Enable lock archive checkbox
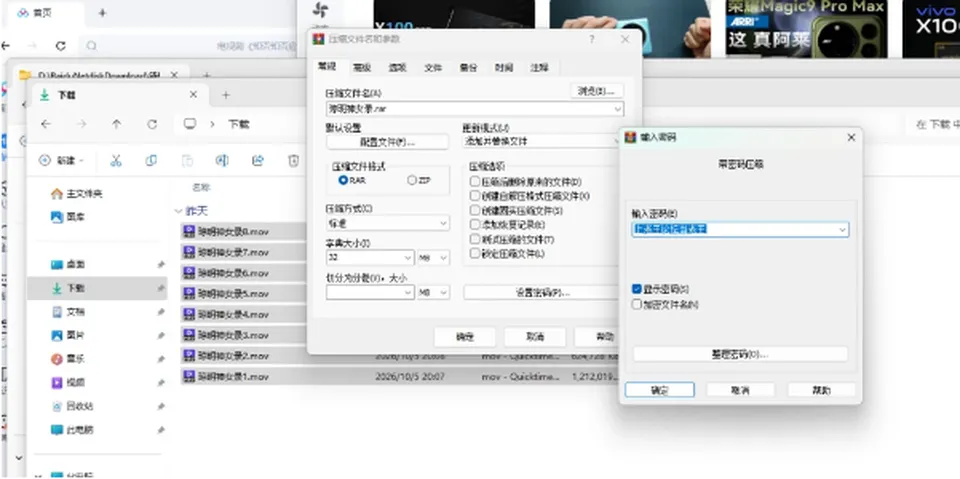This screenshot has height=479, width=960. (474, 254)
